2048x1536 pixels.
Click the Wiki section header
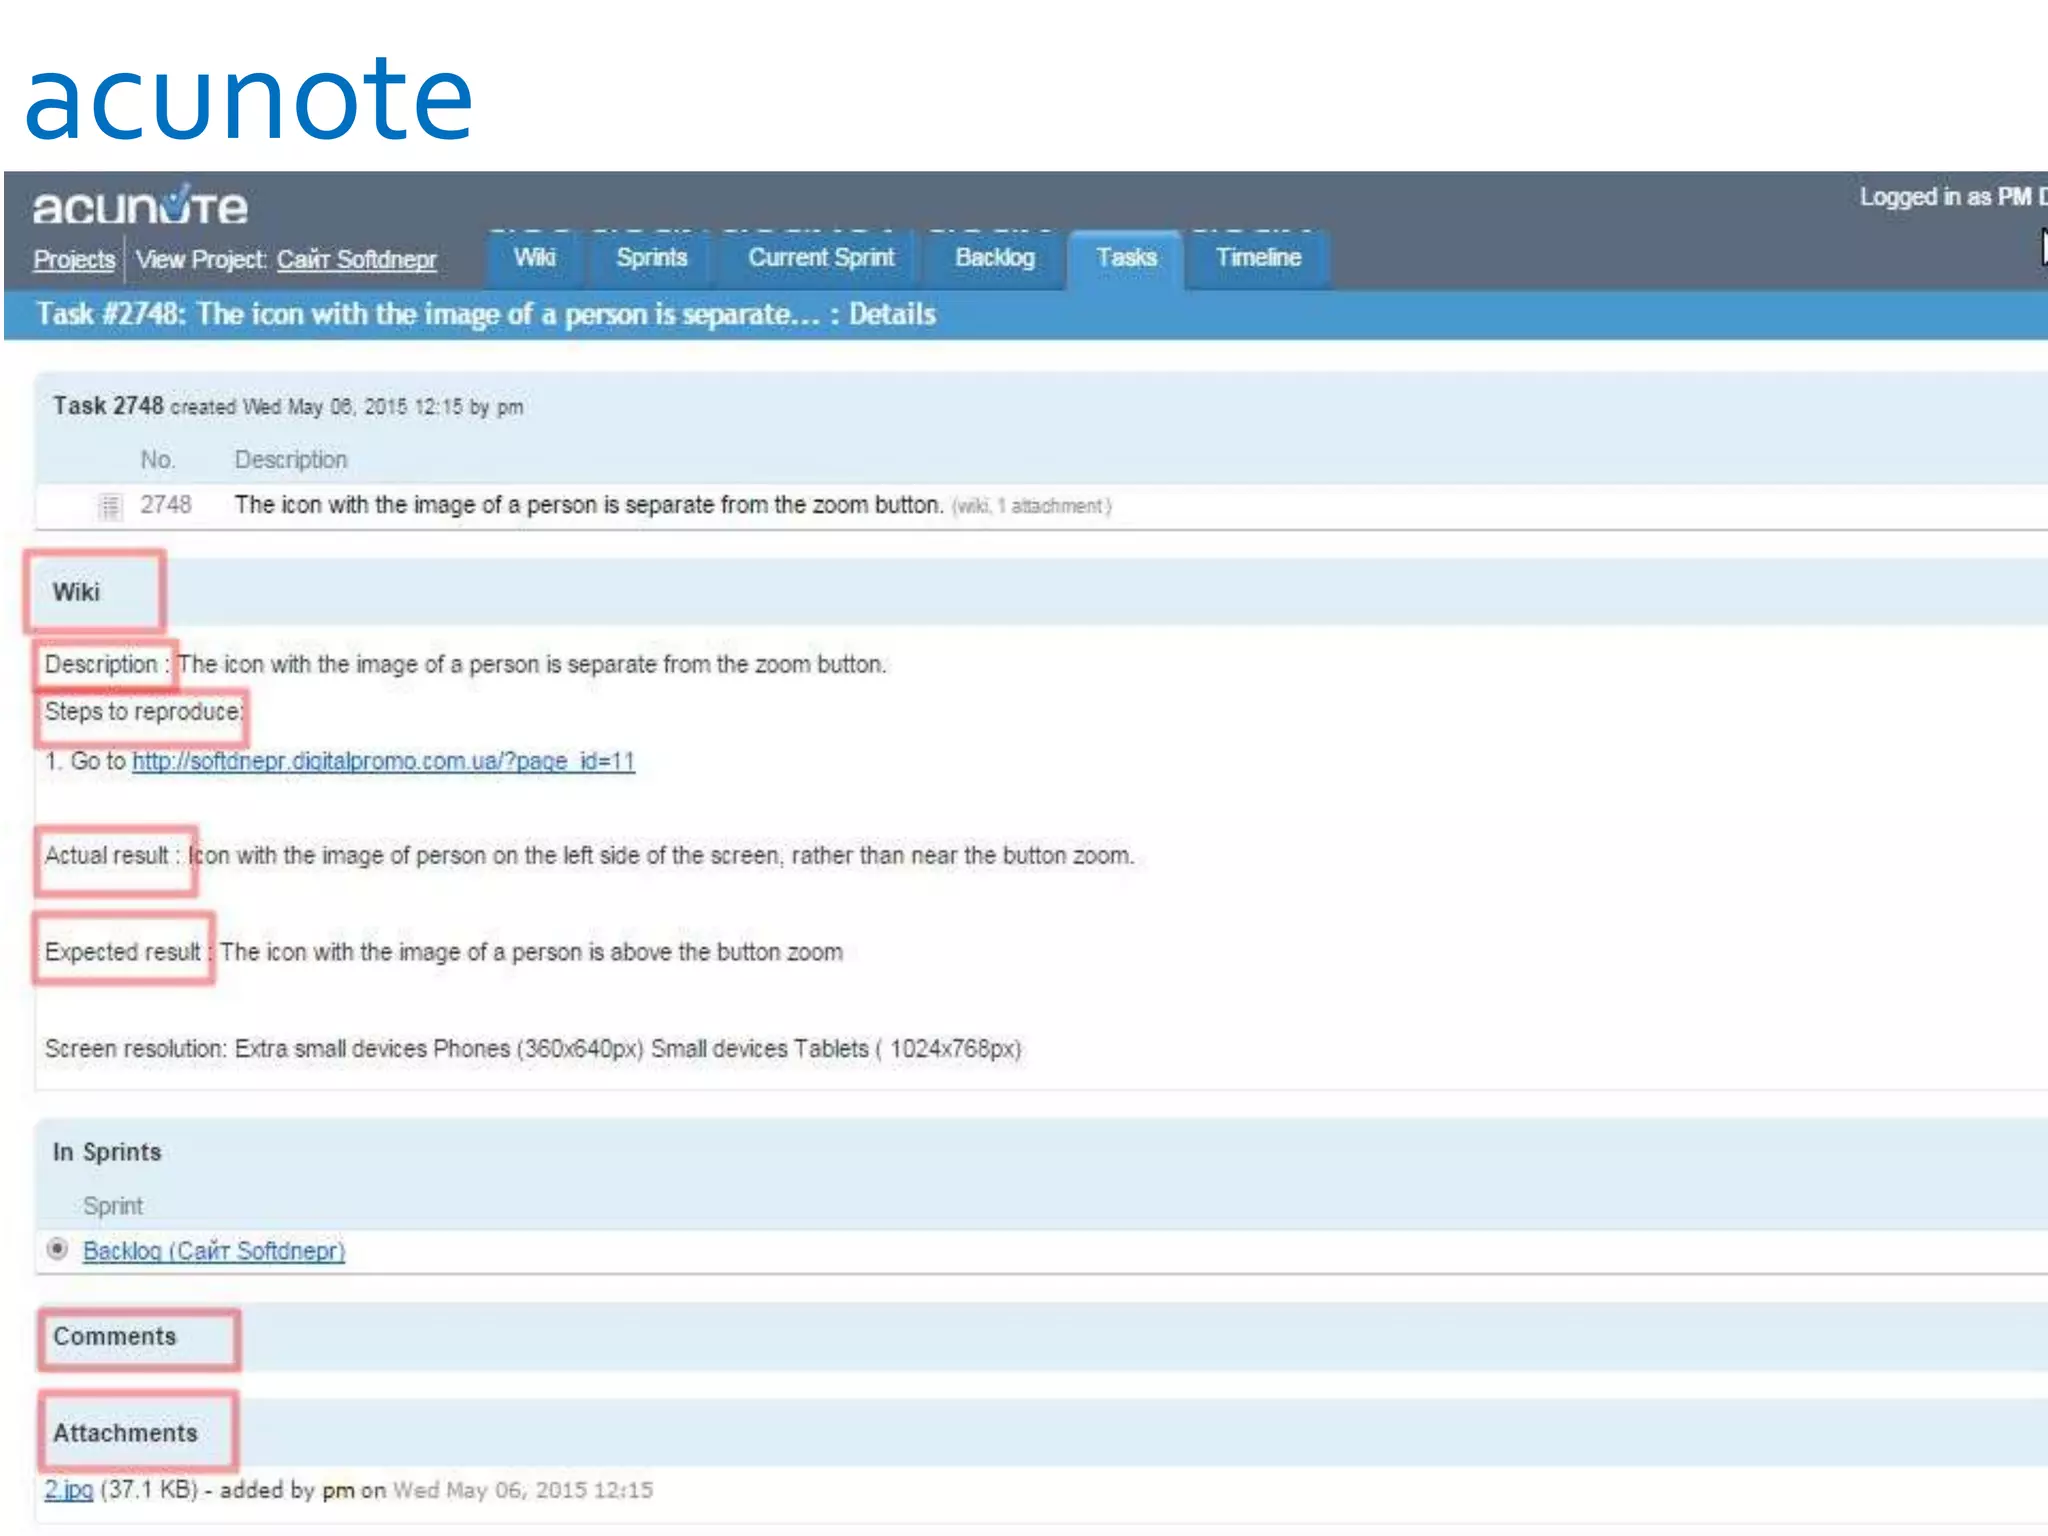pos(77,592)
